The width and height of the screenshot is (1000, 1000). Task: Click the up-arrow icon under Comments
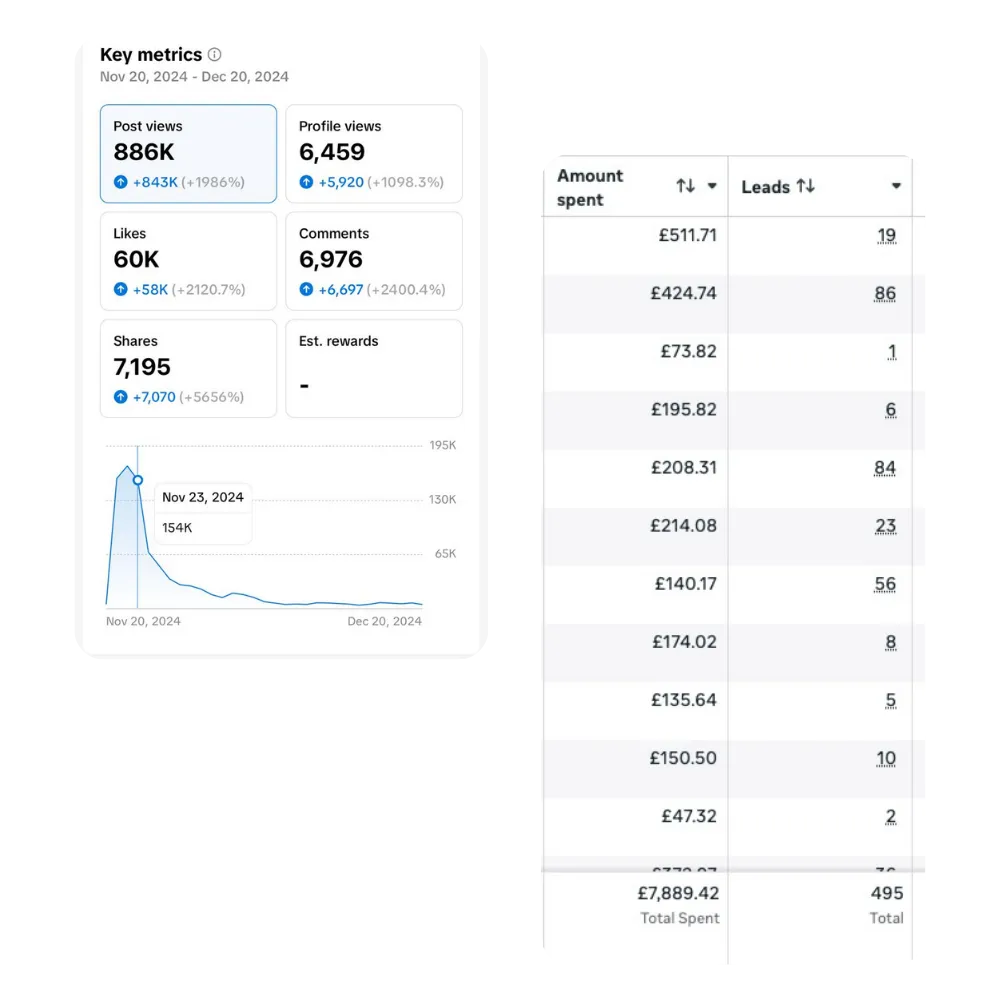[x=307, y=289]
